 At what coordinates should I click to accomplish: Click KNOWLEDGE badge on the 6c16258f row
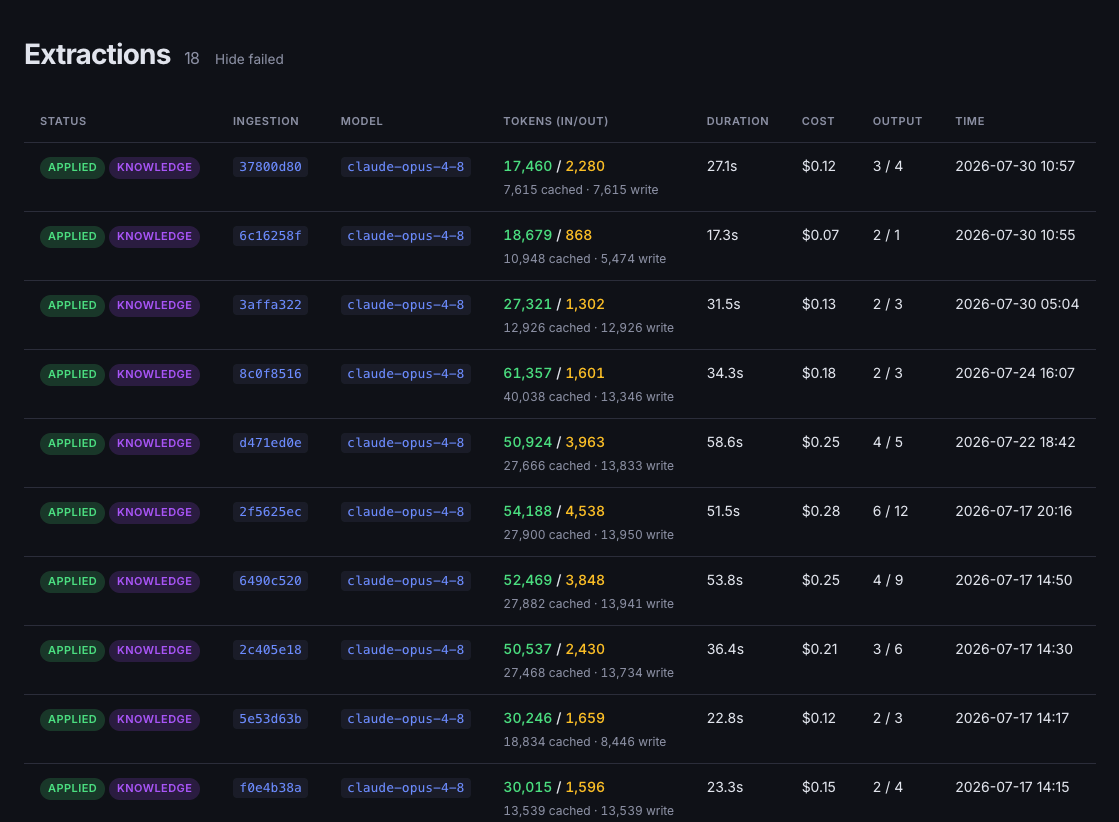(x=154, y=237)
